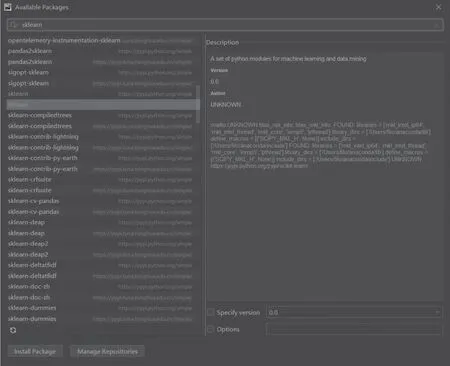Screen dimensions: 450x366
Task: Install the selected package with Install Package
Action: 35,351
